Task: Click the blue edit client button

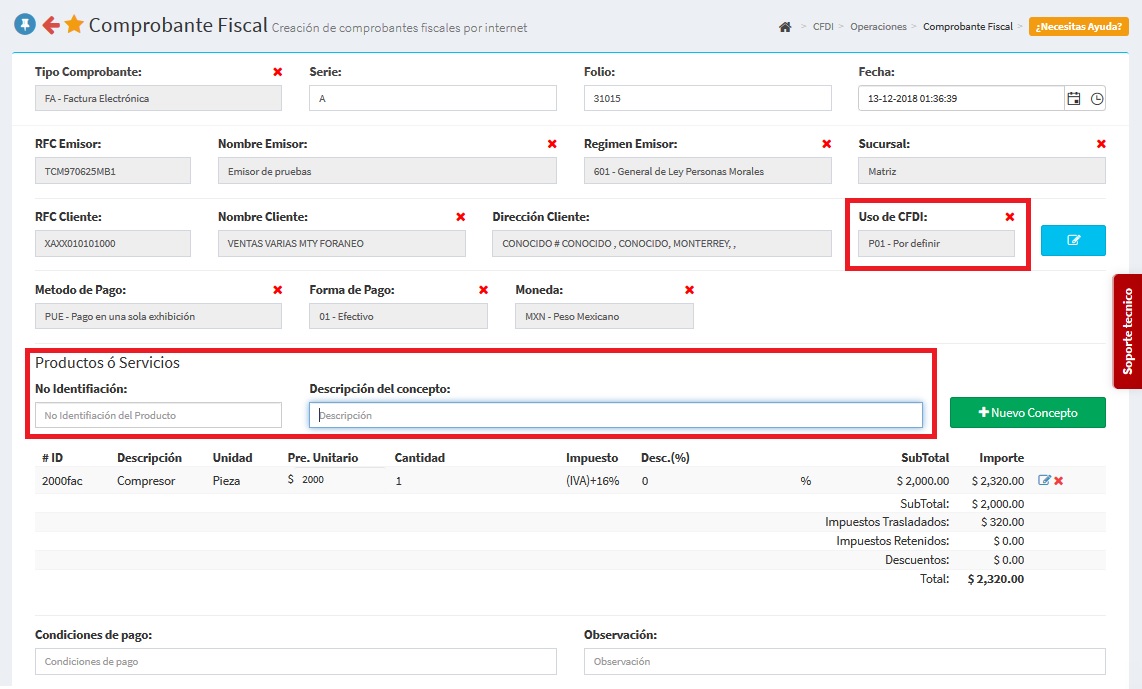Action: (x=1073, y=240)
